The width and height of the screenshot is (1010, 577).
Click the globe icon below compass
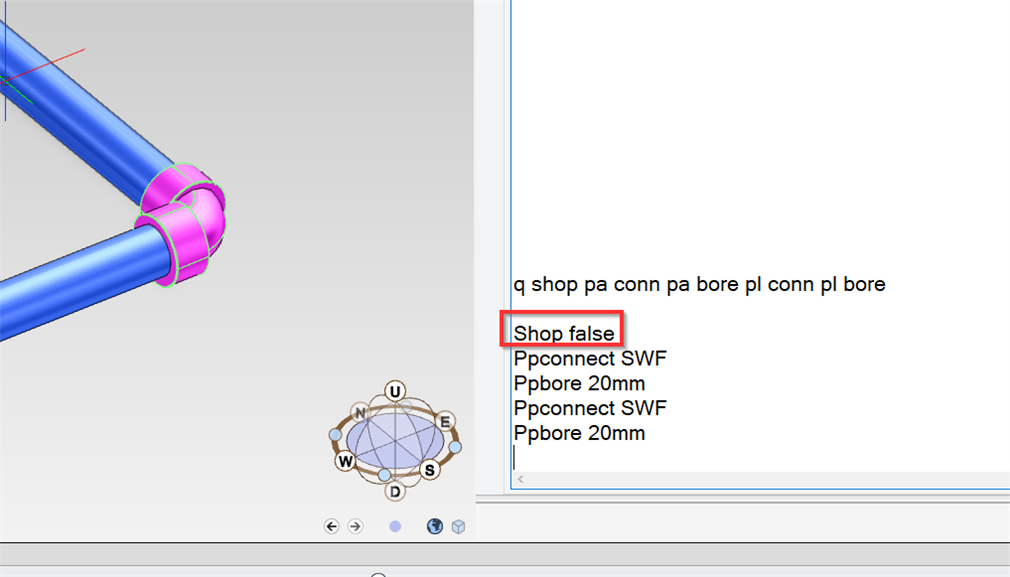point(435,527)
